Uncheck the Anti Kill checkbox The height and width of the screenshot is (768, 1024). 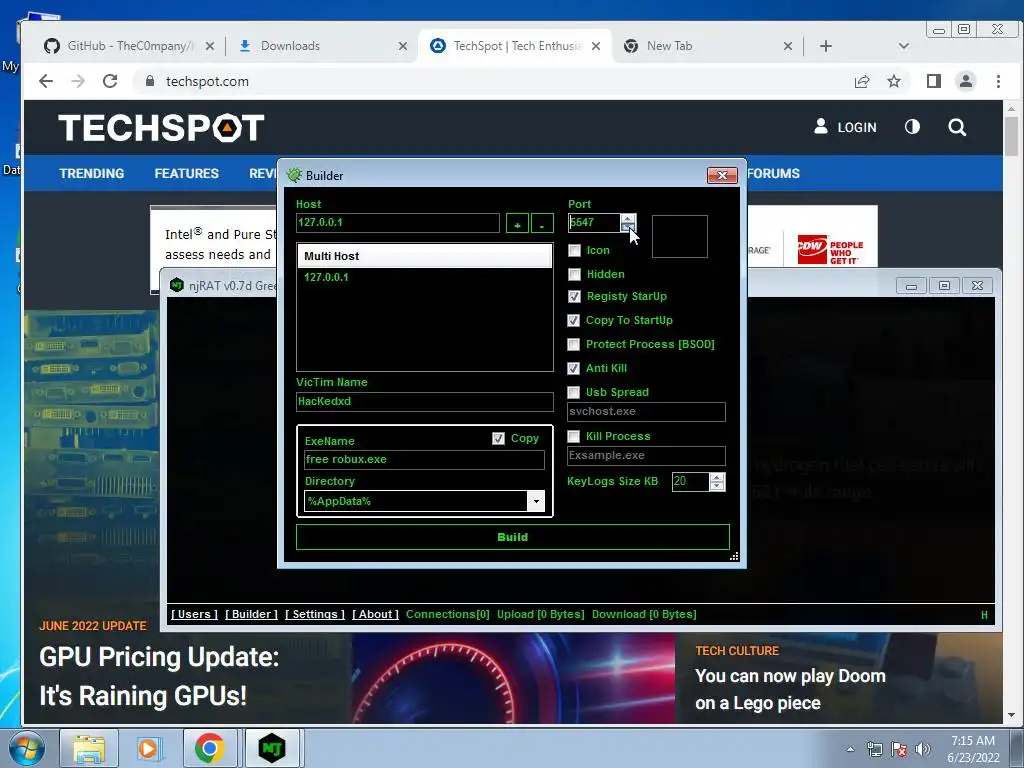[x=573, y=368]
